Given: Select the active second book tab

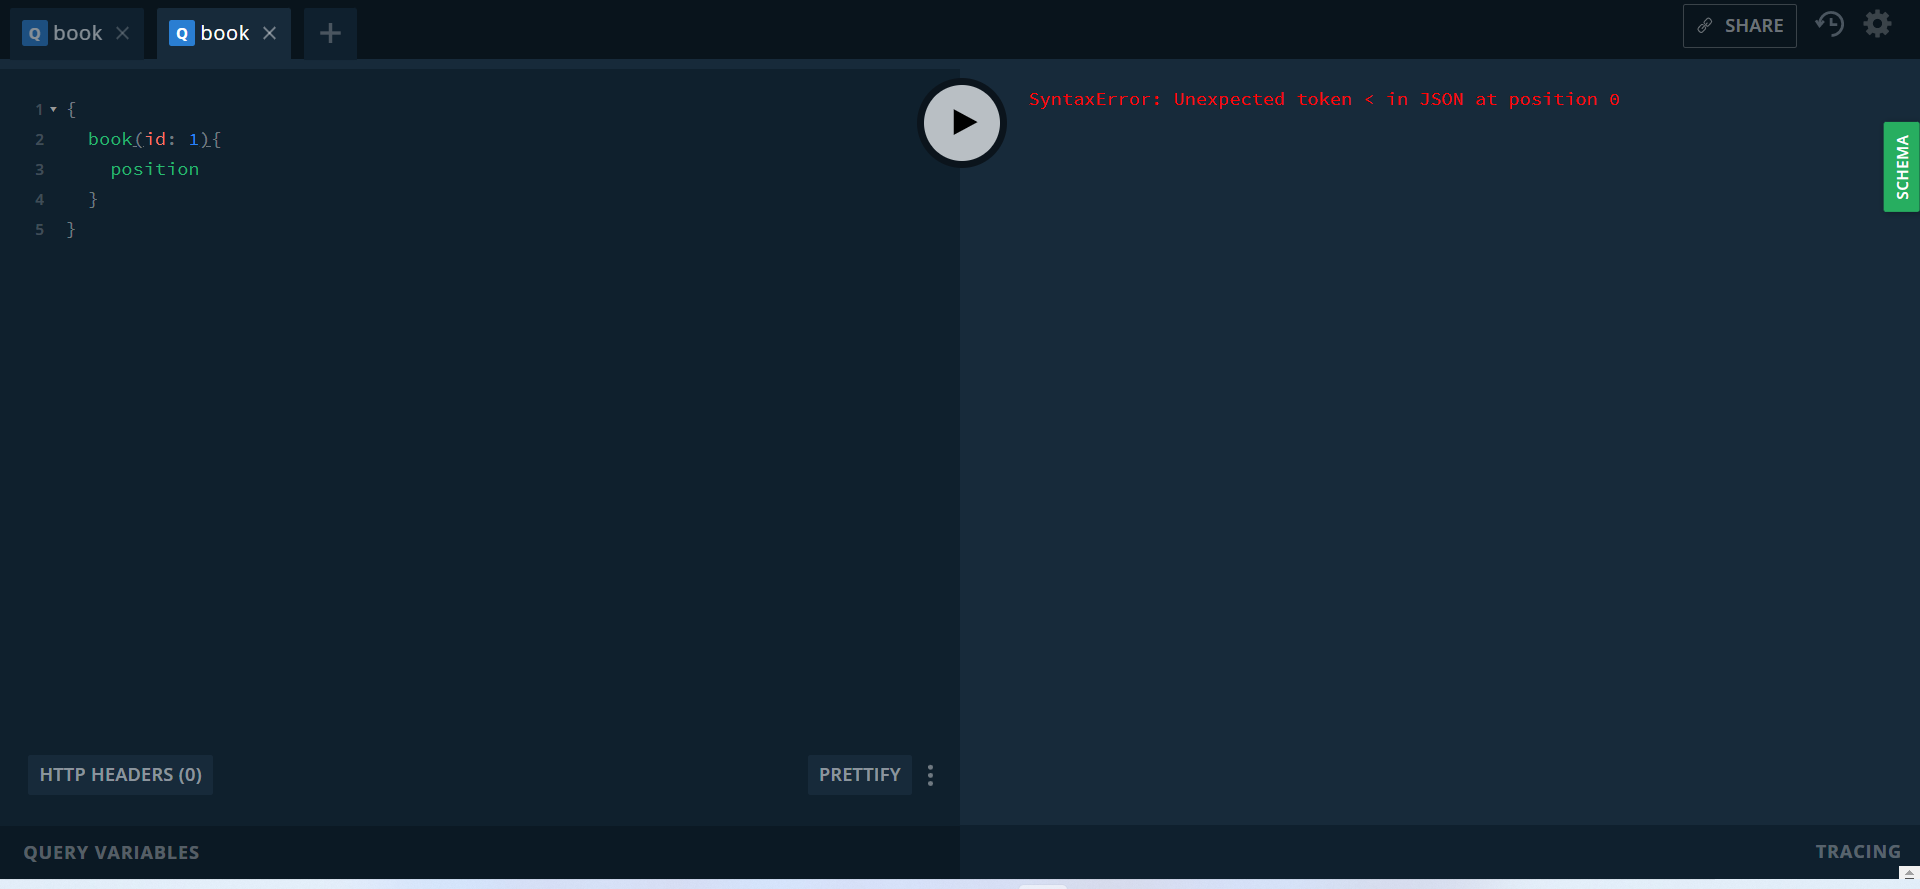Looking at the screenshot, I should 224,33.
